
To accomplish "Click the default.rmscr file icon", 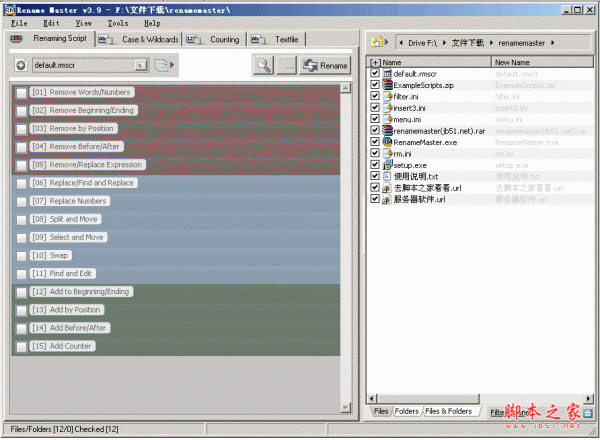I will pos(388,73).
